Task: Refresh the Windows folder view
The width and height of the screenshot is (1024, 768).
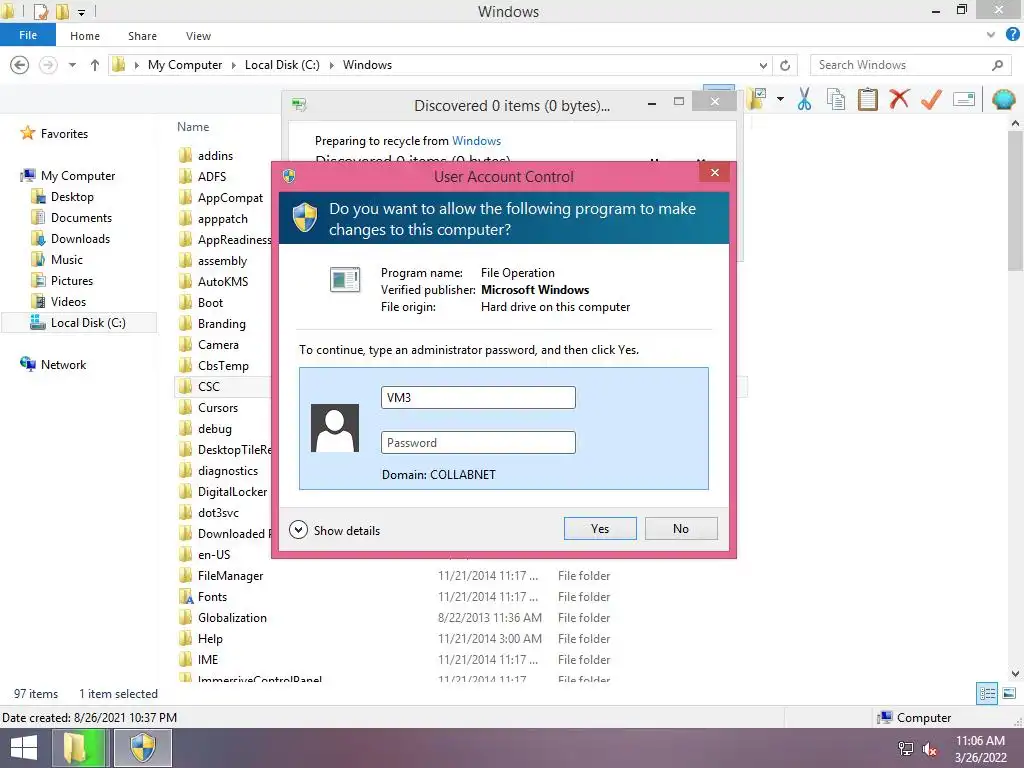Action: (x=785, y=65)
